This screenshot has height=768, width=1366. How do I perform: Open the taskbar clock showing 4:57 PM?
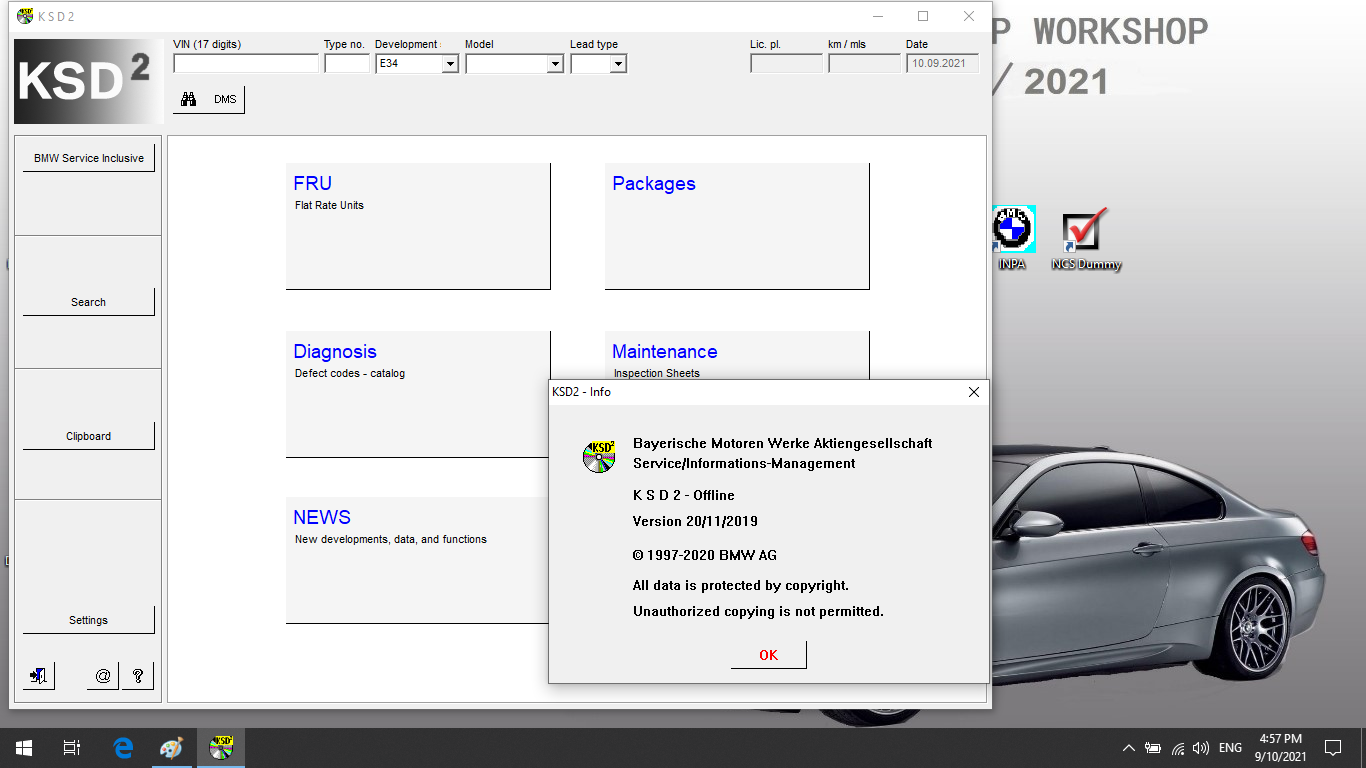pyautogui.click(x=1280, y=748)
